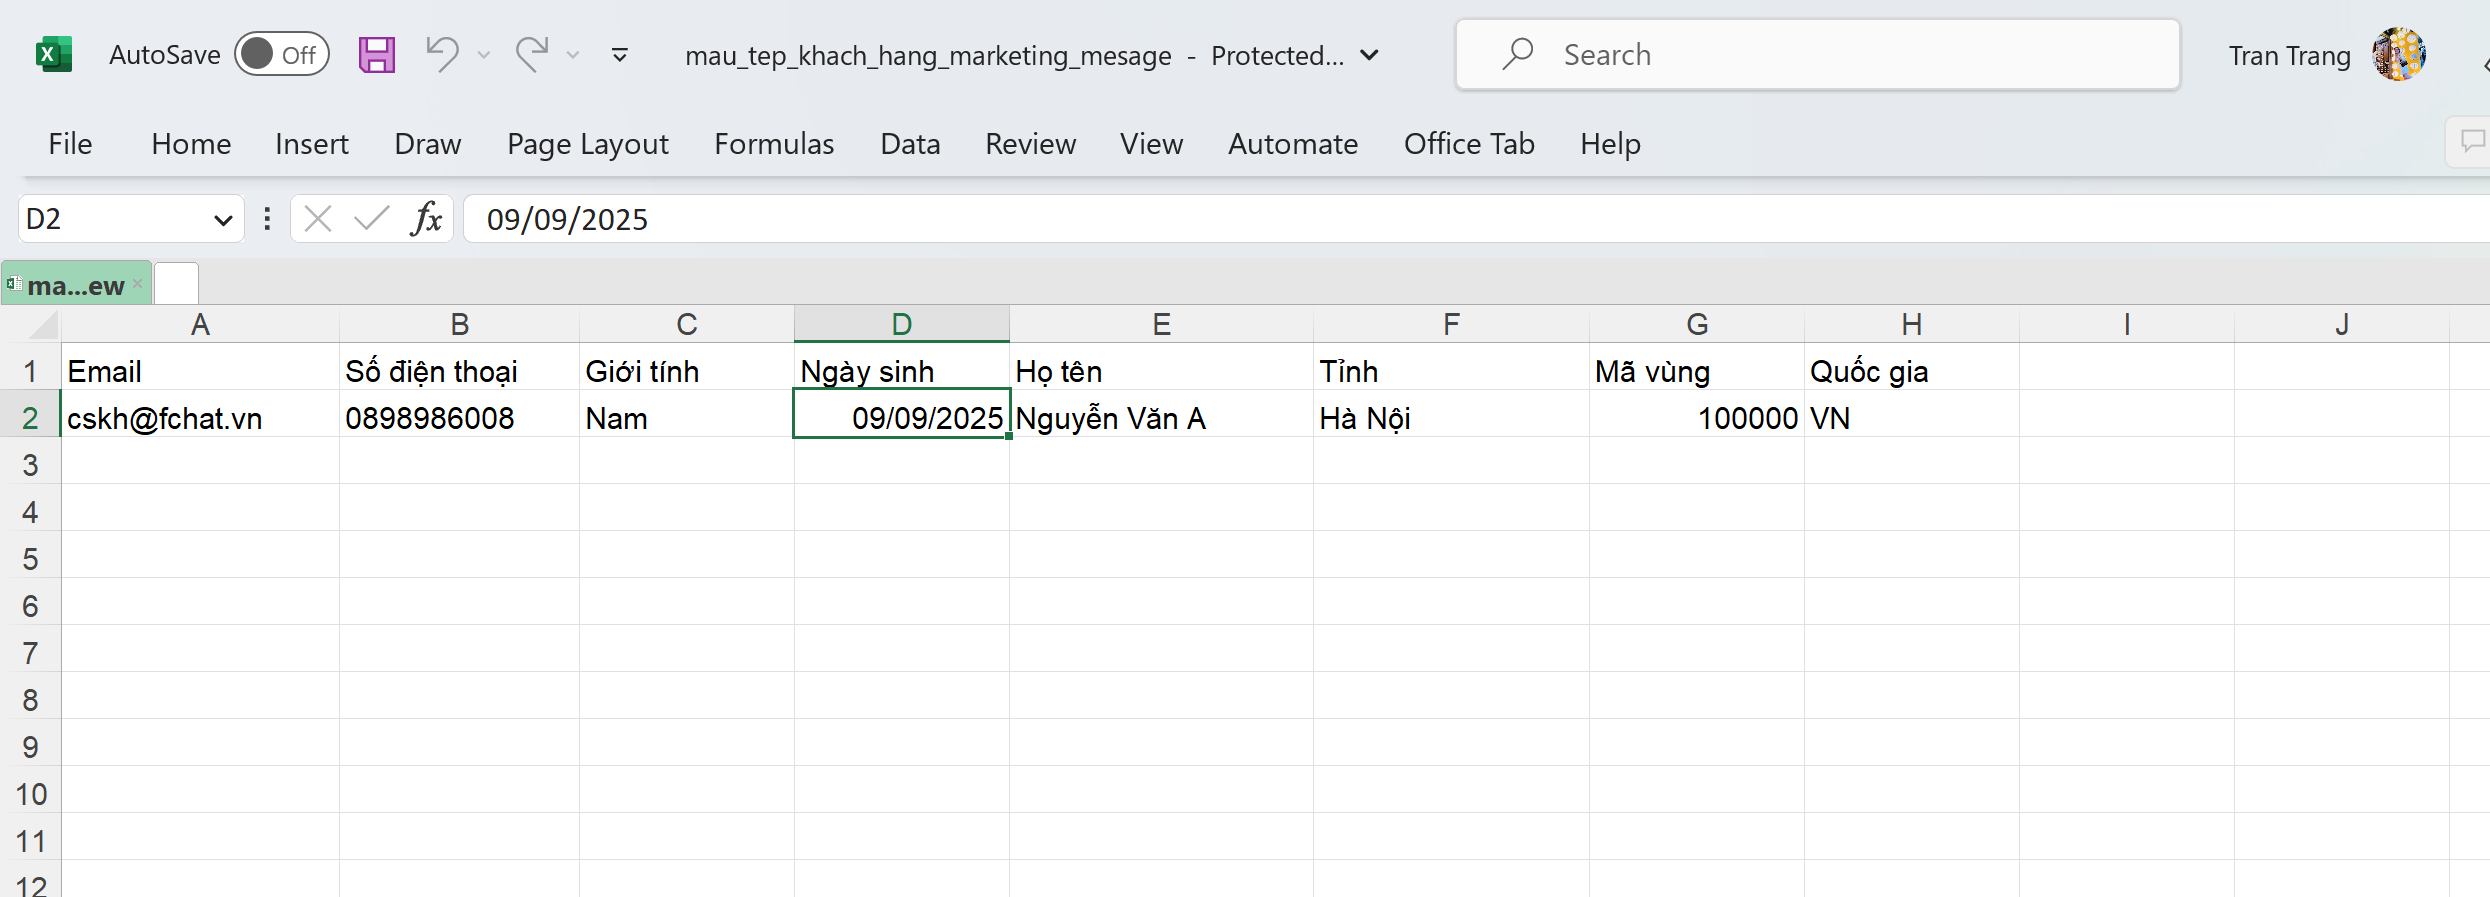This screenshot has height=897, width=2490.
Task: Expand the Undo history dropdown arrow
Action: coord(484,55)
